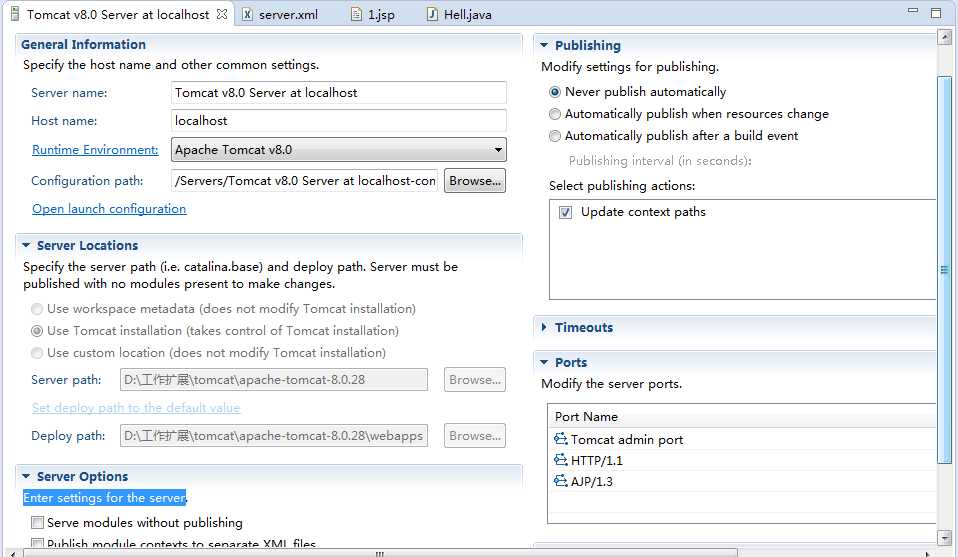The width and height of the screenshot is (958, 557).
Task: Click the horizontal scrollbar thumb
Action: pos(380,553)
